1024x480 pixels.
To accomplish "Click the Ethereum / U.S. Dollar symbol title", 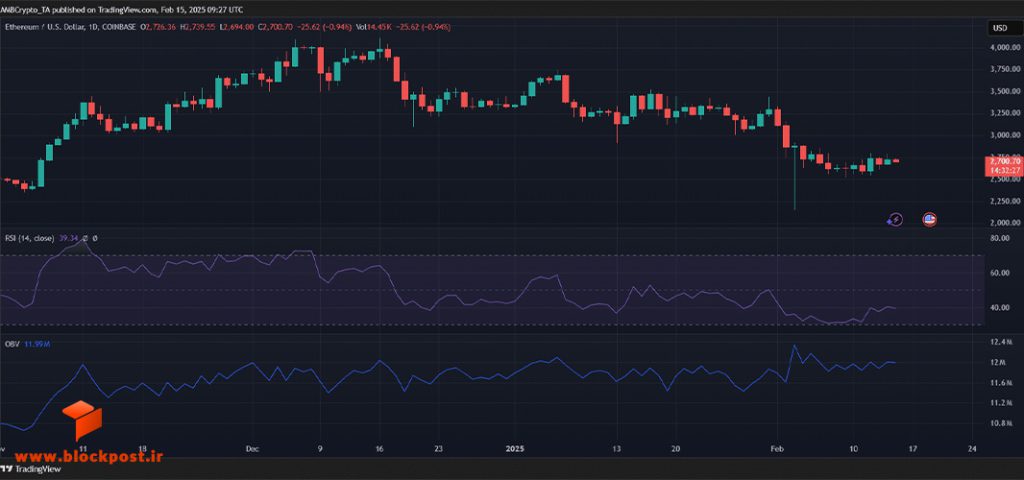I will pyautogui.click(x=71, y=27).
